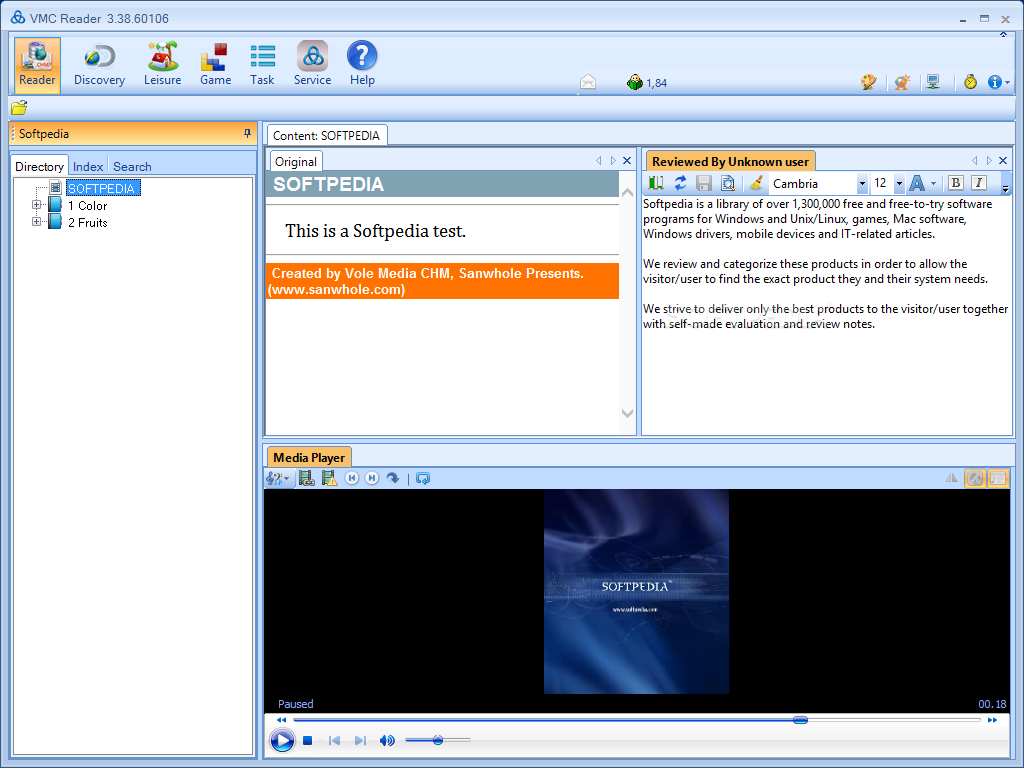
Task: Click the next media circle button
Action: (372, 478)
